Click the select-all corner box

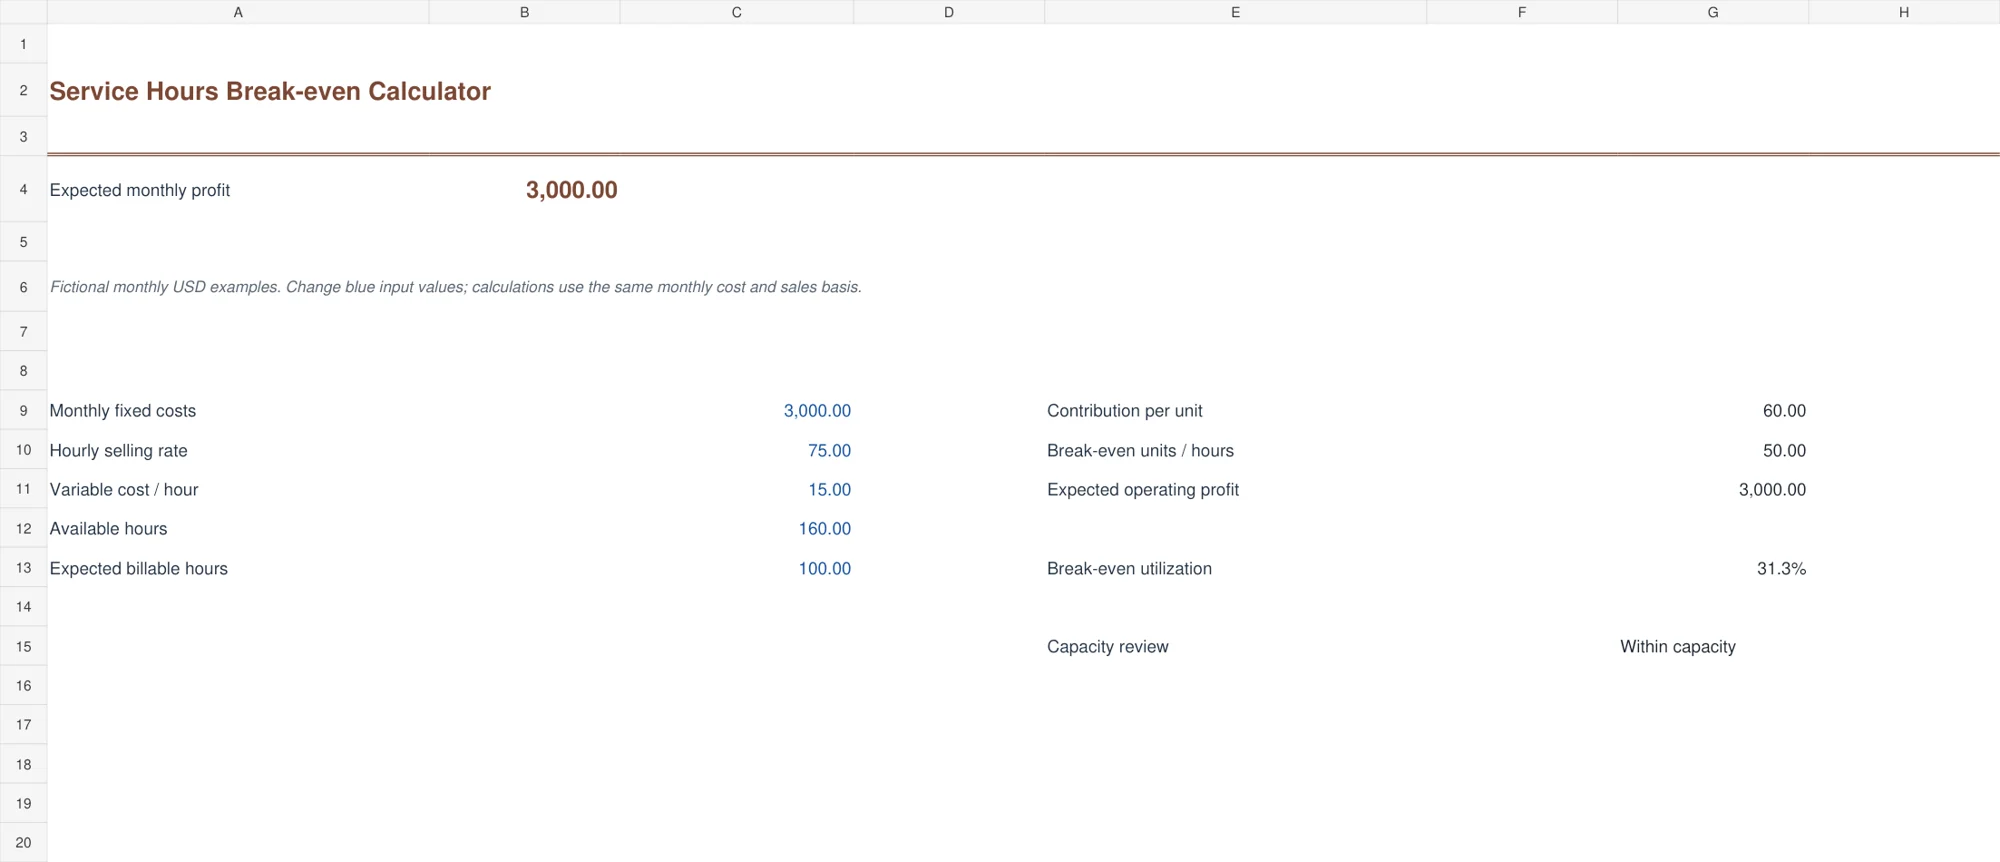coord(23,12)
